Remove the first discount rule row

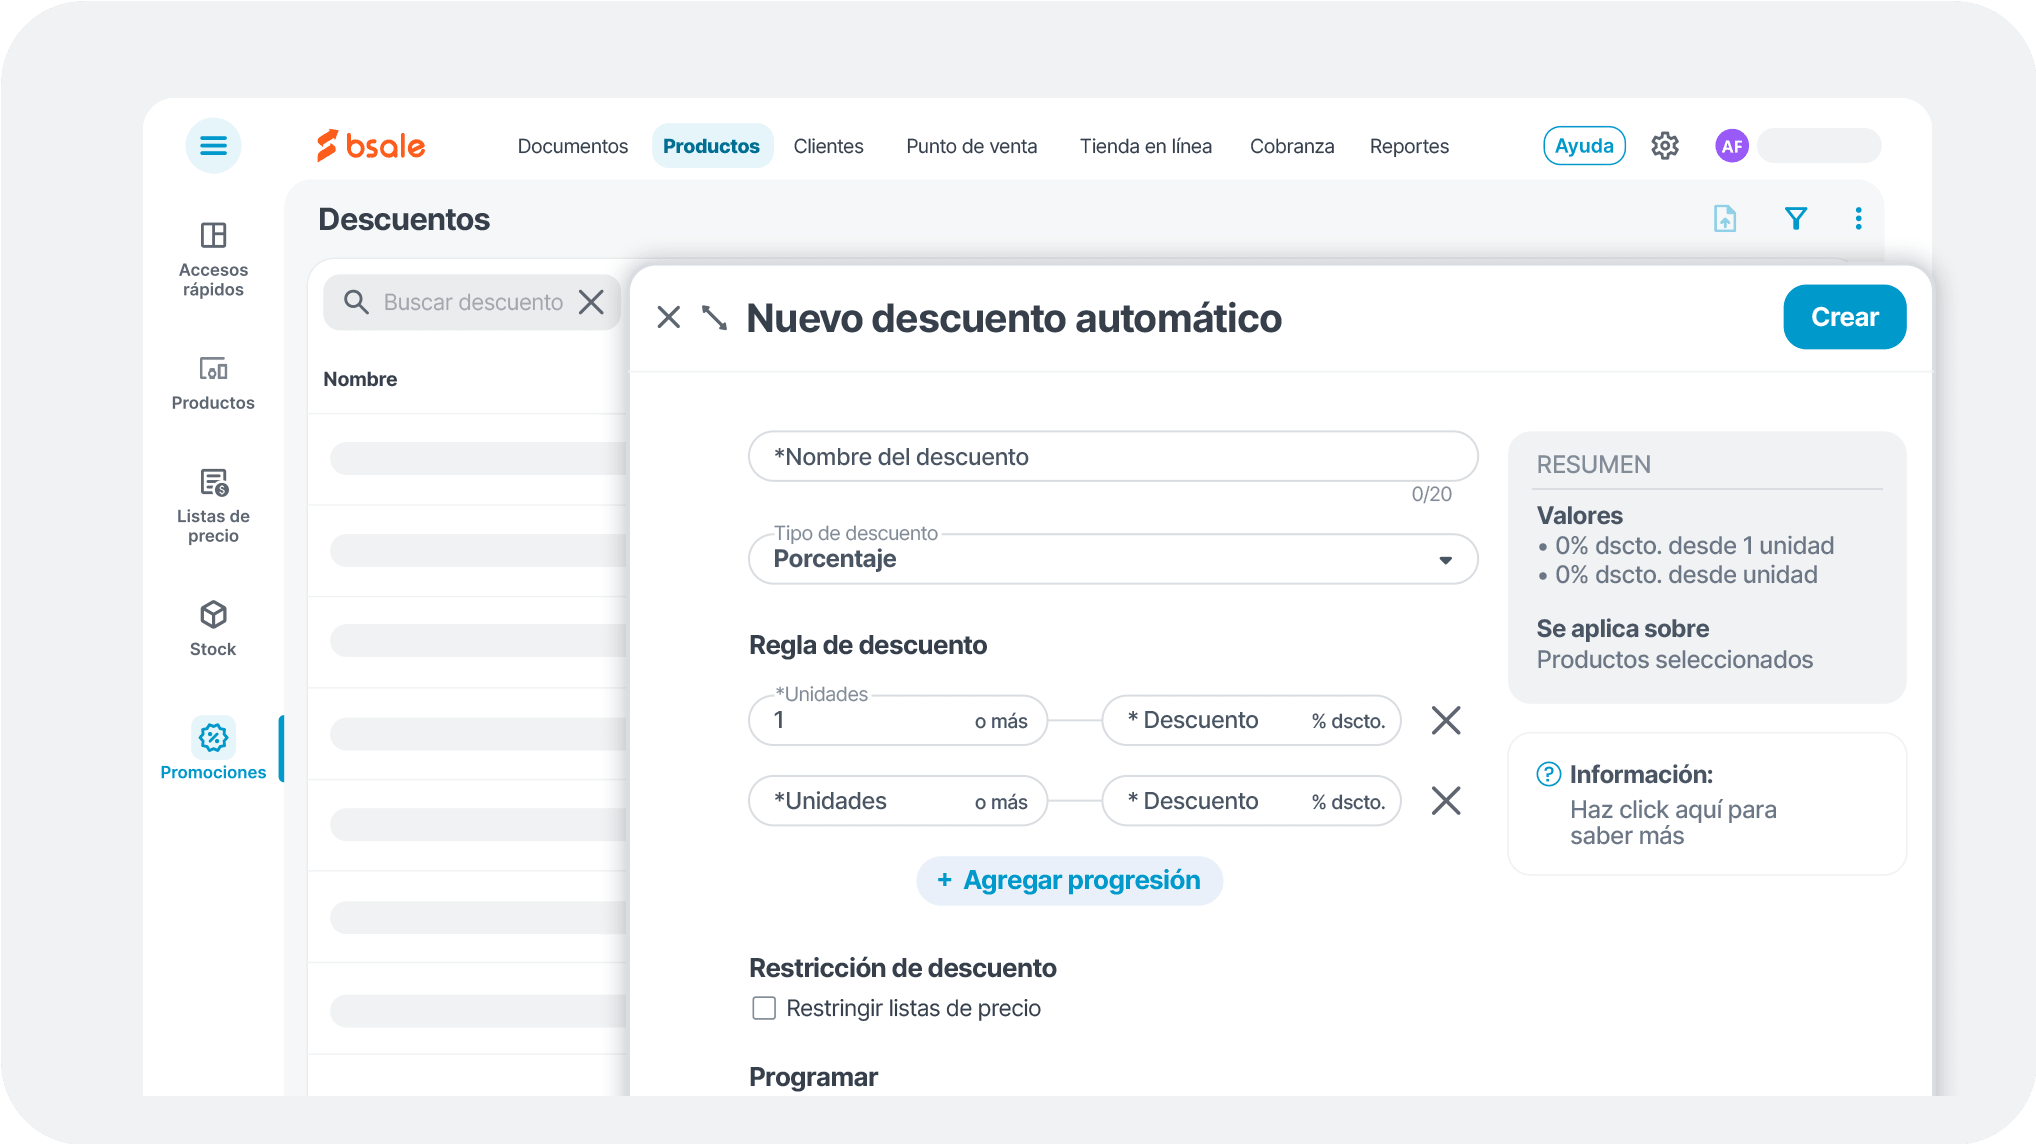[x=1445, y=720]
